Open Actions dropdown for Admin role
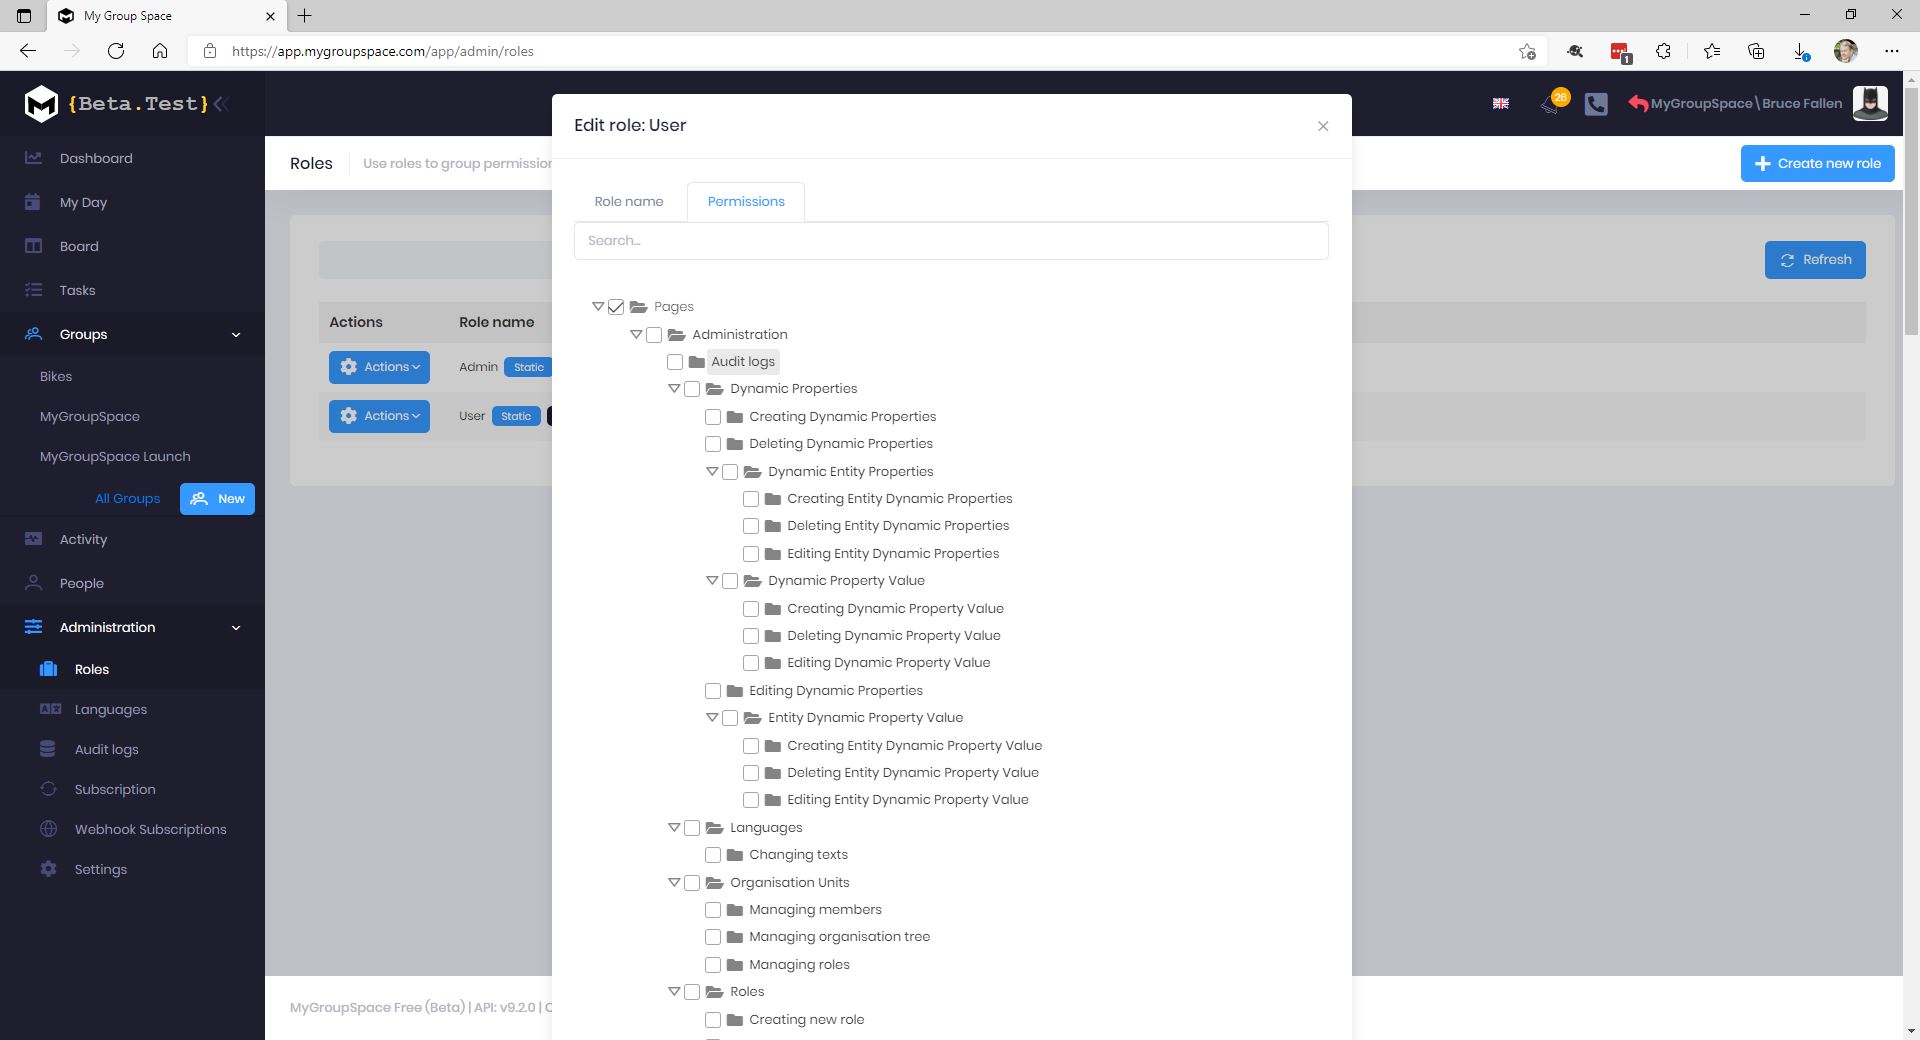Screen dimensions: 1920x1040 pos(379,367)
